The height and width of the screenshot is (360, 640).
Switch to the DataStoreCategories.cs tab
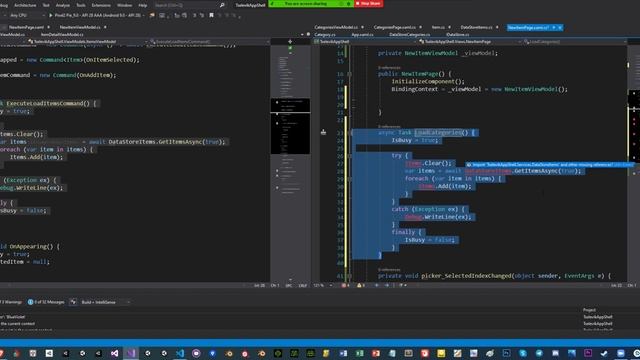click(409, 35)
